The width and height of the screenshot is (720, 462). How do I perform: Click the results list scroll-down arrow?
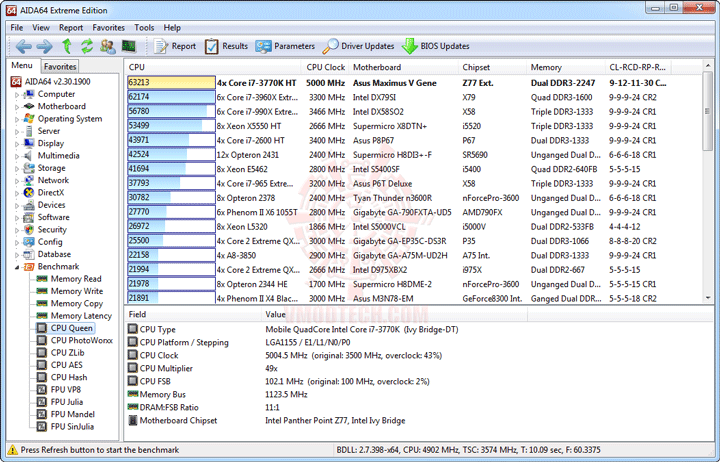(x=708, y=298)
